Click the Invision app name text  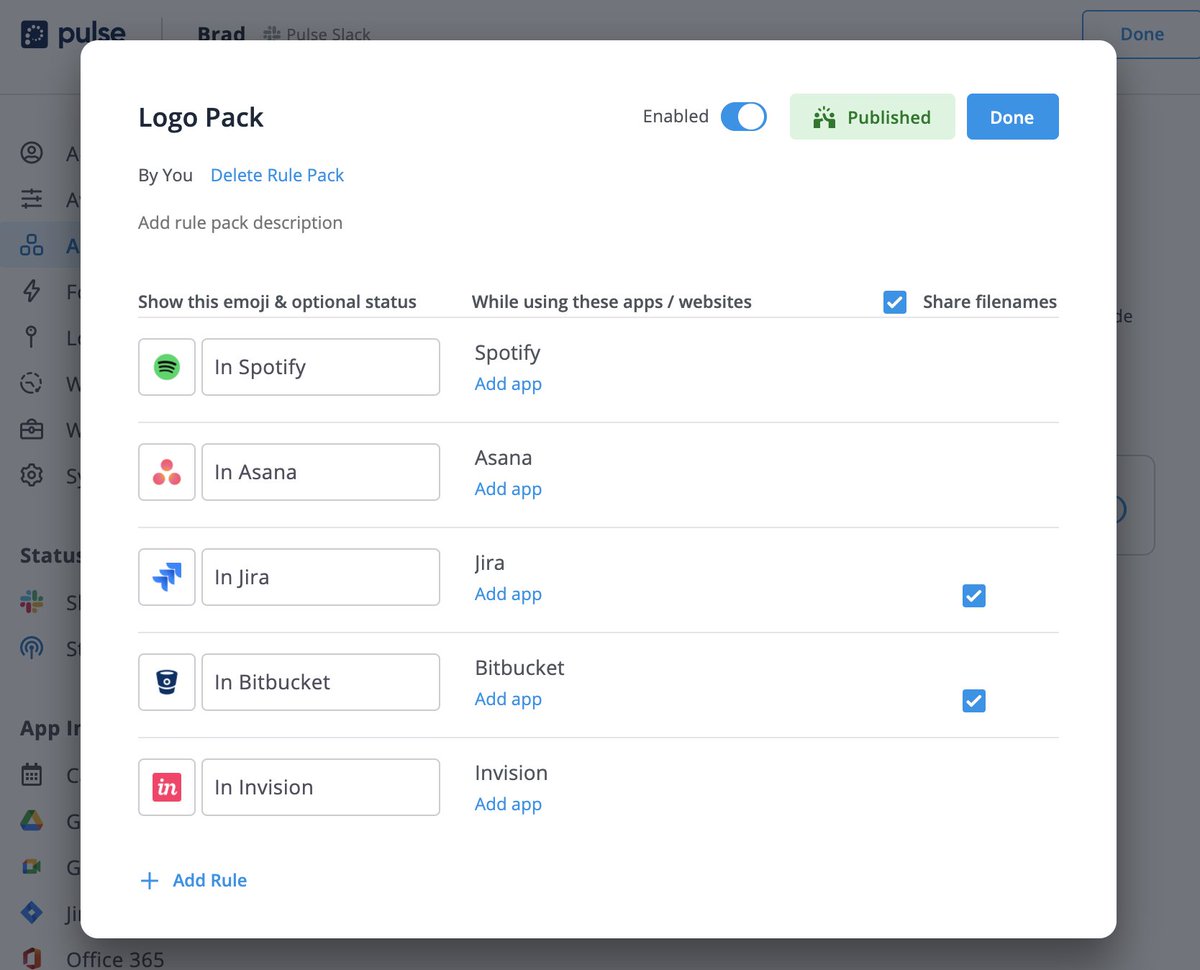(x=511, y=773)
